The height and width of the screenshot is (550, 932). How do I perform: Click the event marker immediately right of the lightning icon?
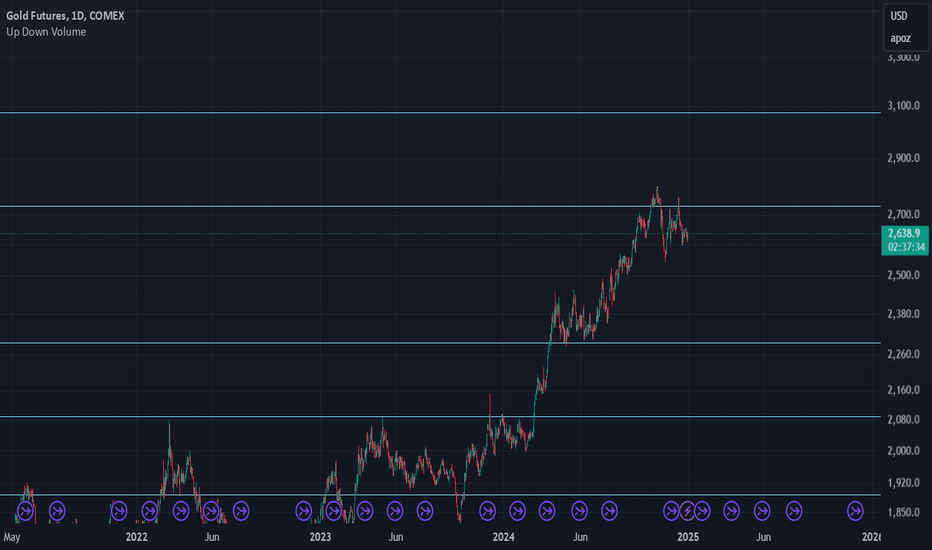(702, 511)
